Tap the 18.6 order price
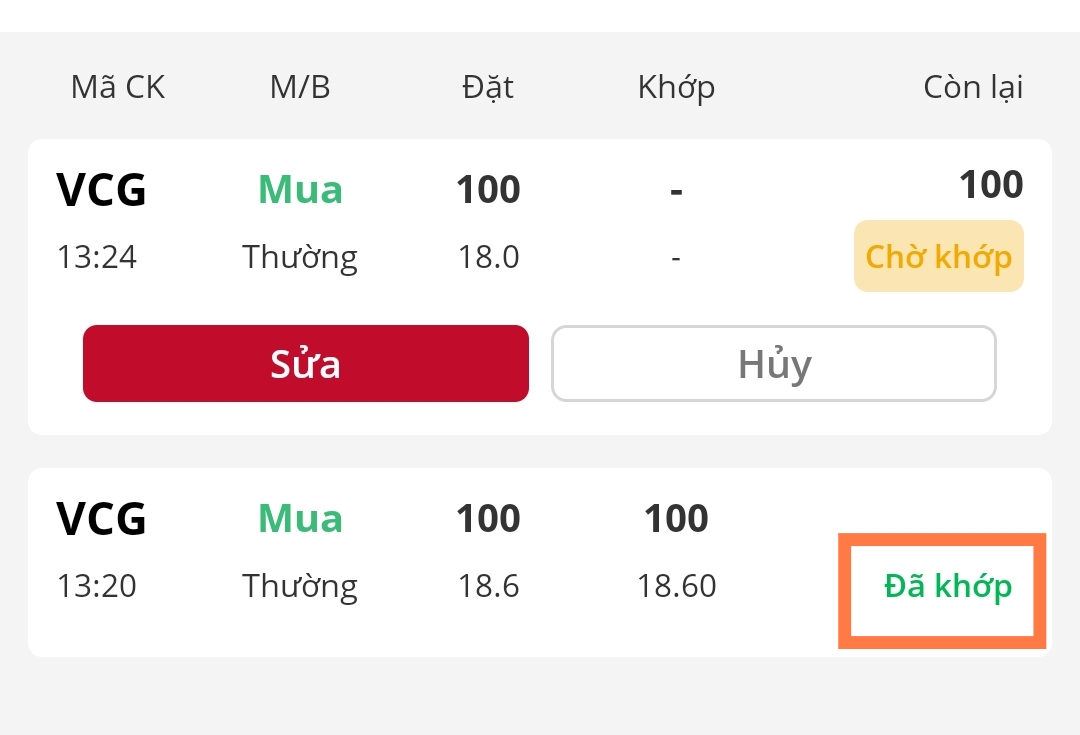The width and height of the screenshot is (1080, 735). 488,586
